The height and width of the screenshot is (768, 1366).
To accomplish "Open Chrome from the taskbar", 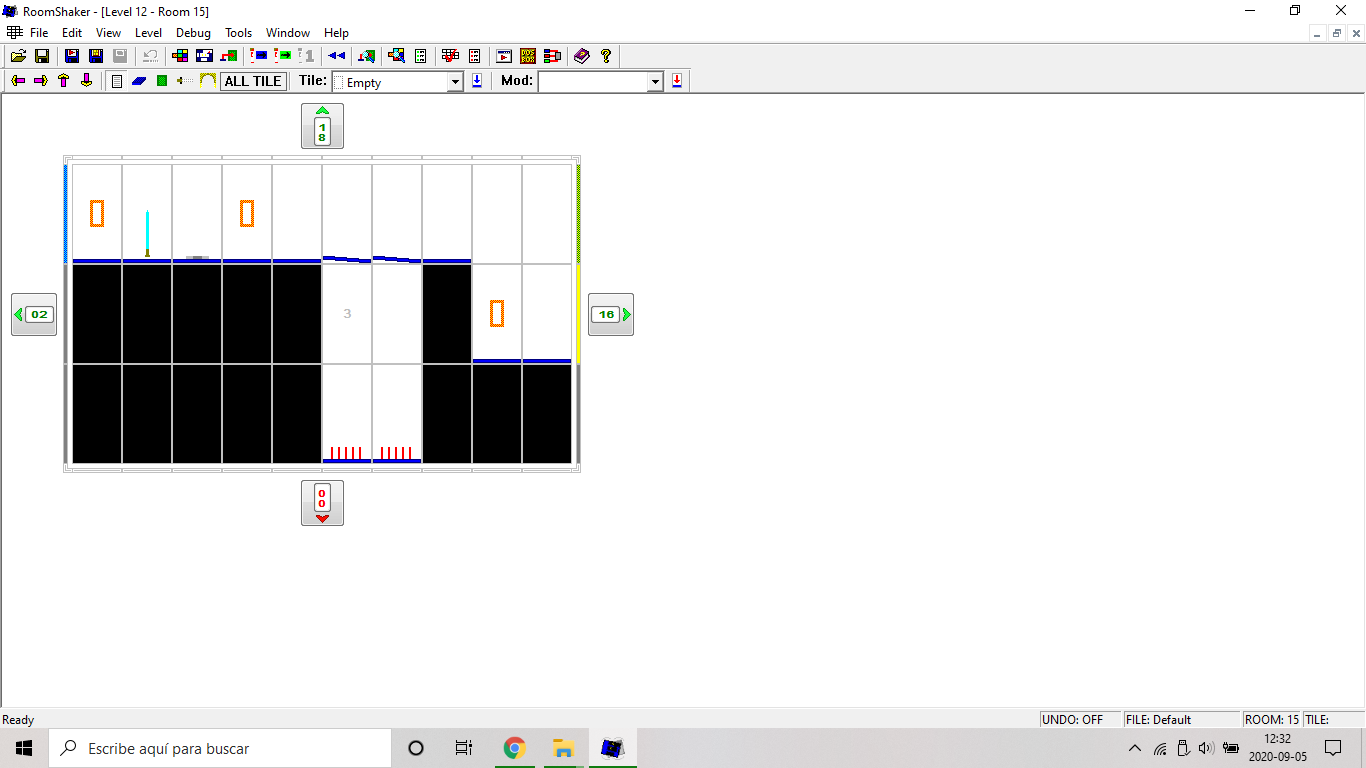I will click(515, 748).
